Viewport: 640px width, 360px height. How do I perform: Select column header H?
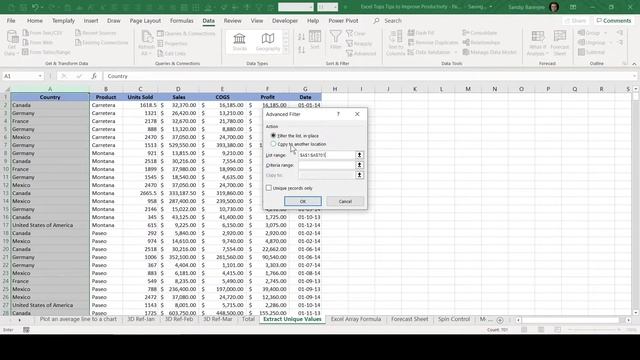click(x=335, y=89)
